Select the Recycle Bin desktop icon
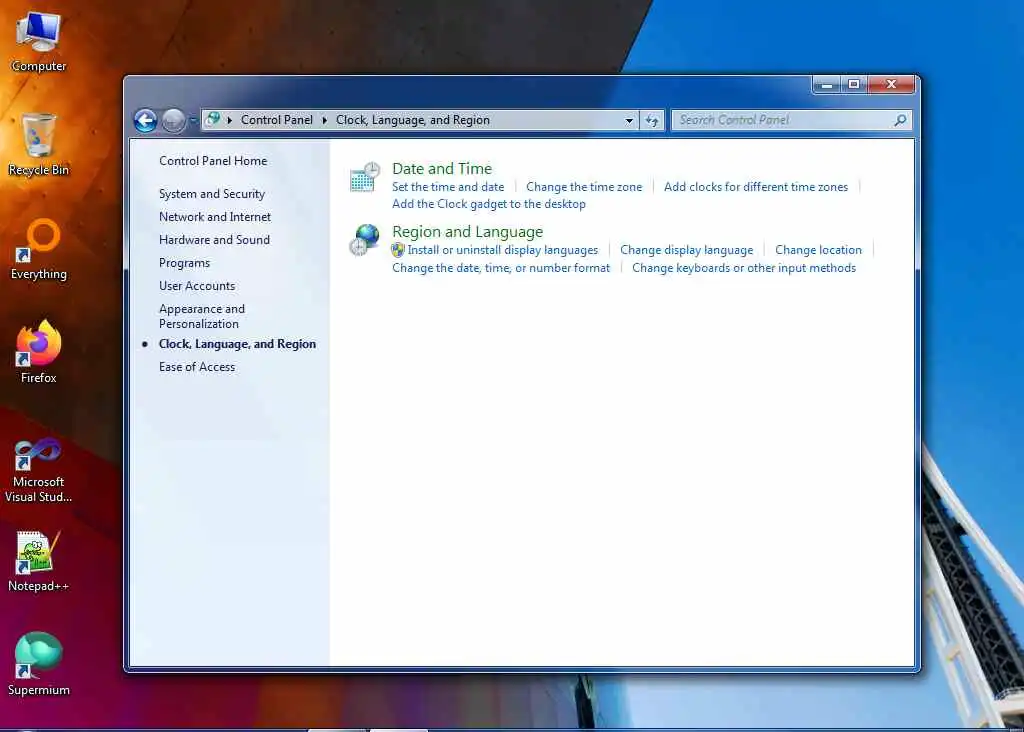The width and height of the screenshot is (1024, 732). (39, 145)
